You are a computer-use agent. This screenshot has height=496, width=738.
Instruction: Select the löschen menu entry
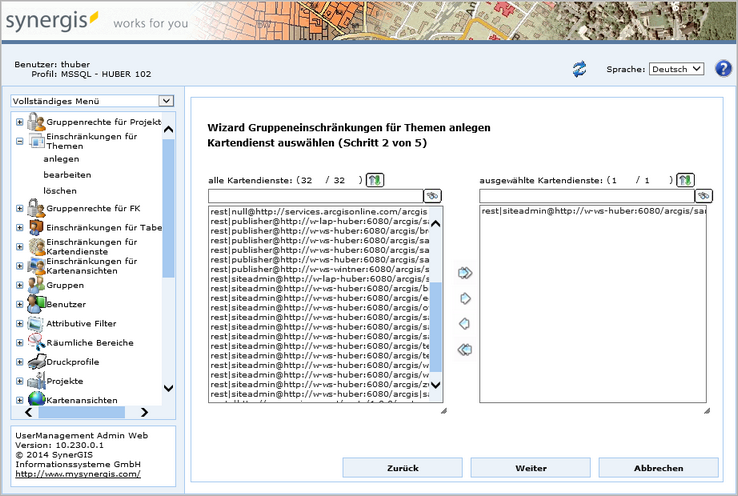point(59,190)
